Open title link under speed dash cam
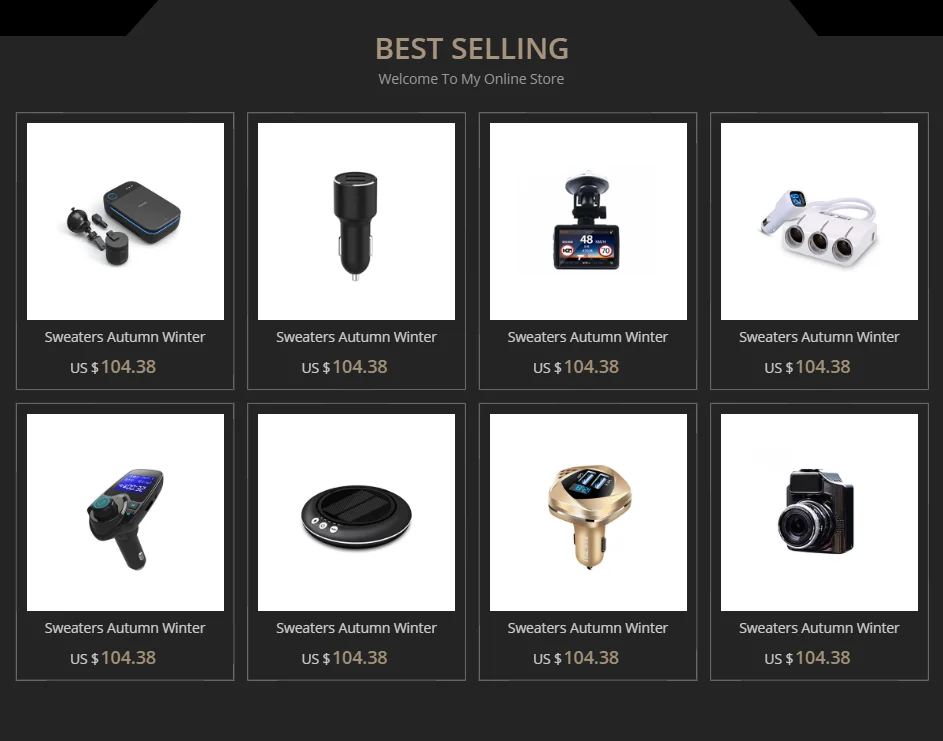This screenshot has height=741, width=943. pyautogui.click(x=588, y=337)
